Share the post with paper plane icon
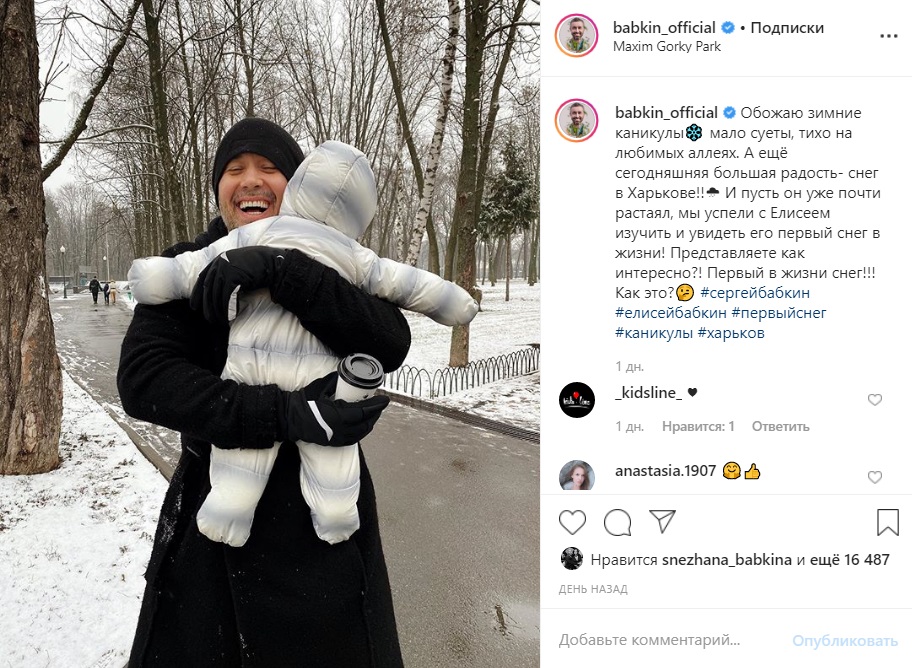 click(x=662, y=521)
